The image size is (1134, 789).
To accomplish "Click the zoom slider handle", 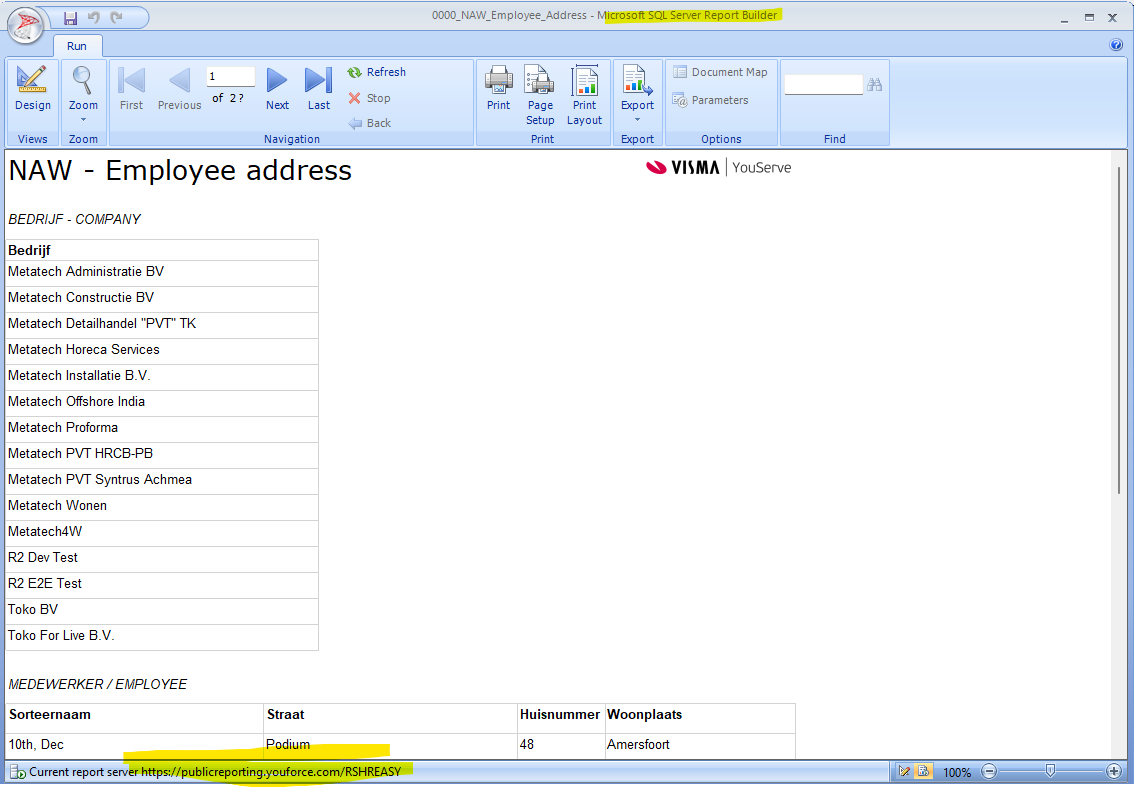I will click(1051, 771).
